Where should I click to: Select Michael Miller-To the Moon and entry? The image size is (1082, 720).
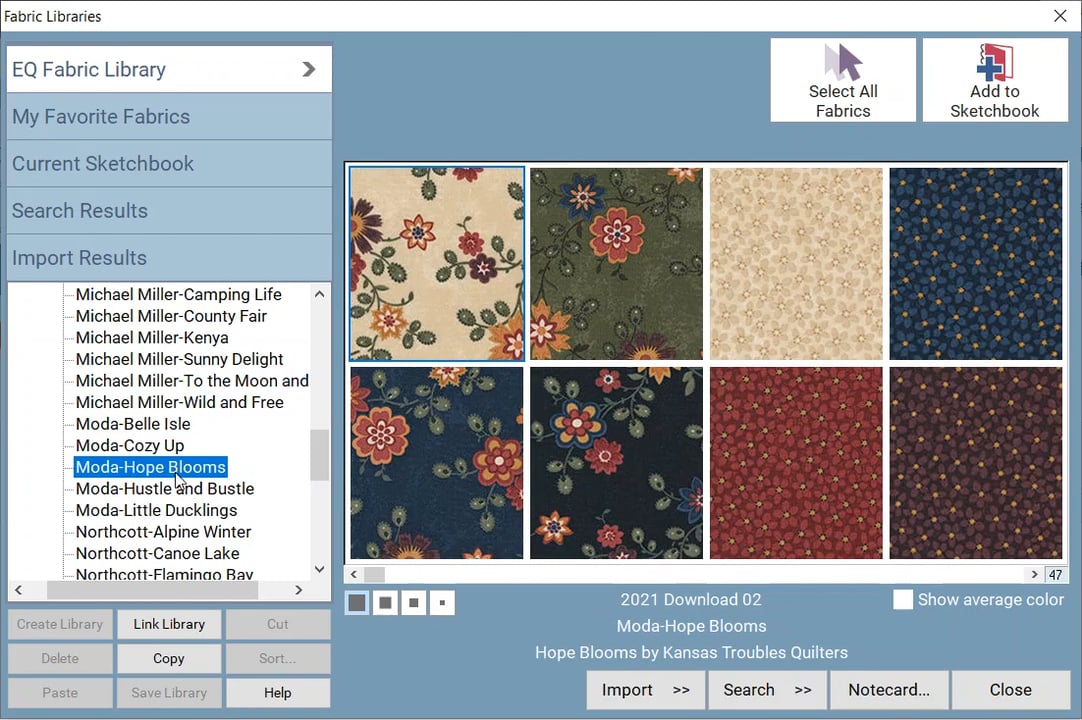click(192, 381)
